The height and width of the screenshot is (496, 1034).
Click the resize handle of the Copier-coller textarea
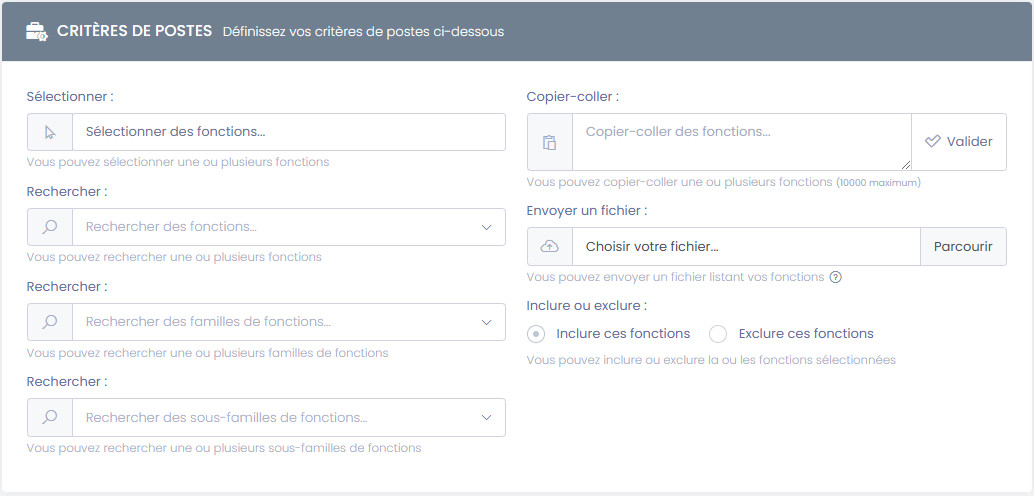906,165
